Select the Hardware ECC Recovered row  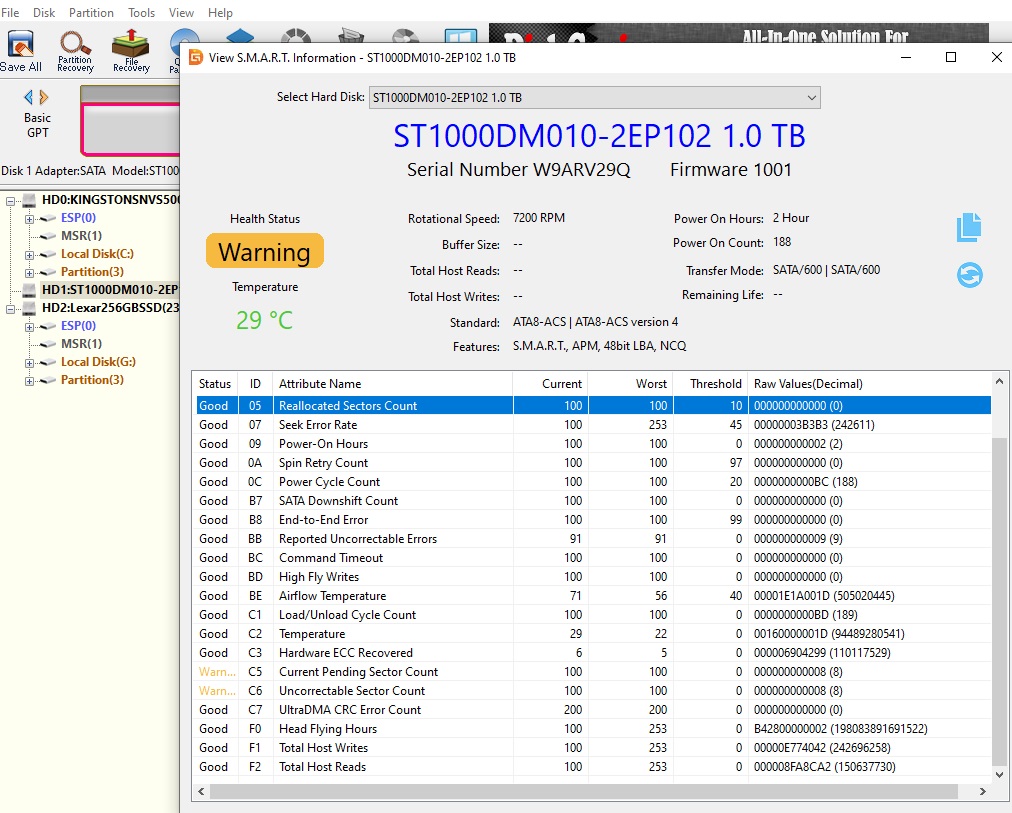[592, 653]
